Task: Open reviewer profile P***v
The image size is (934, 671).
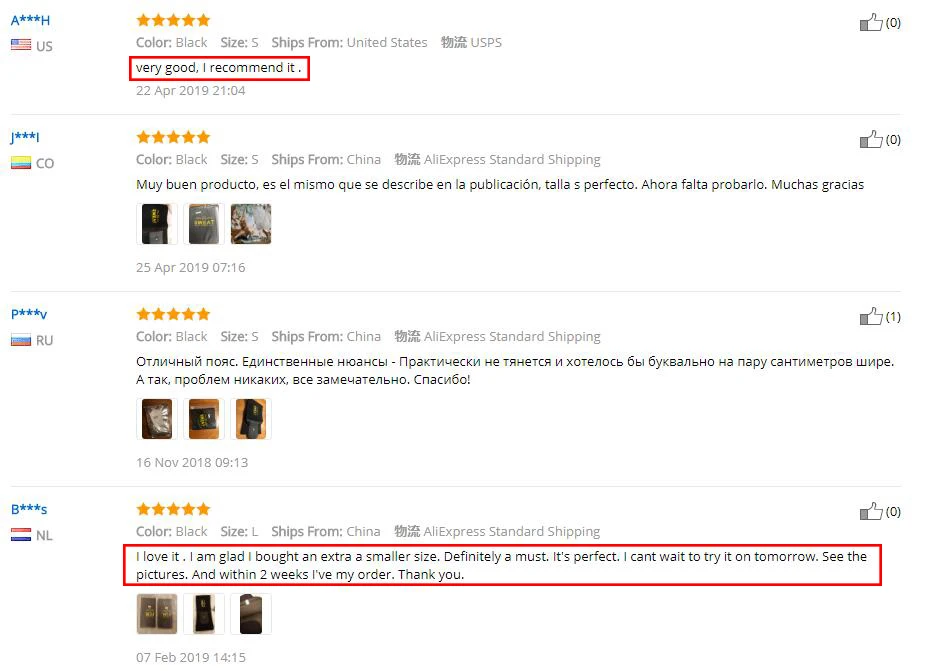Action: point(29,314)
